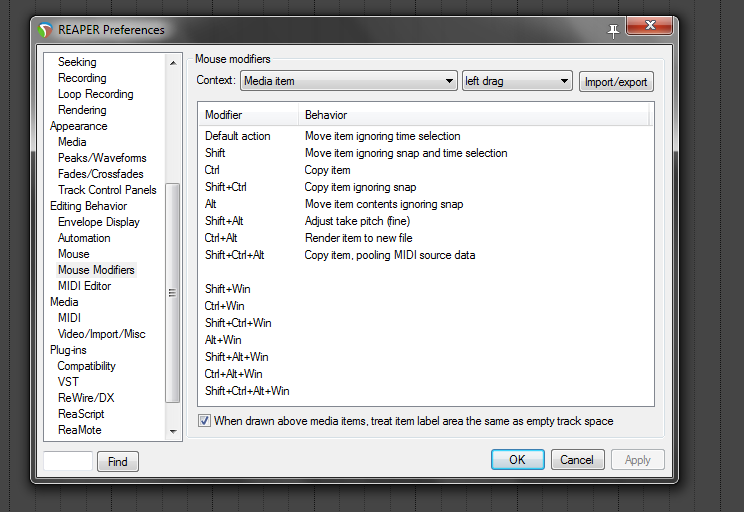The height and width of the screenshot is (512, 744).
Task: Open the MIDI Editor preferences page
Action: click(84, 286)
